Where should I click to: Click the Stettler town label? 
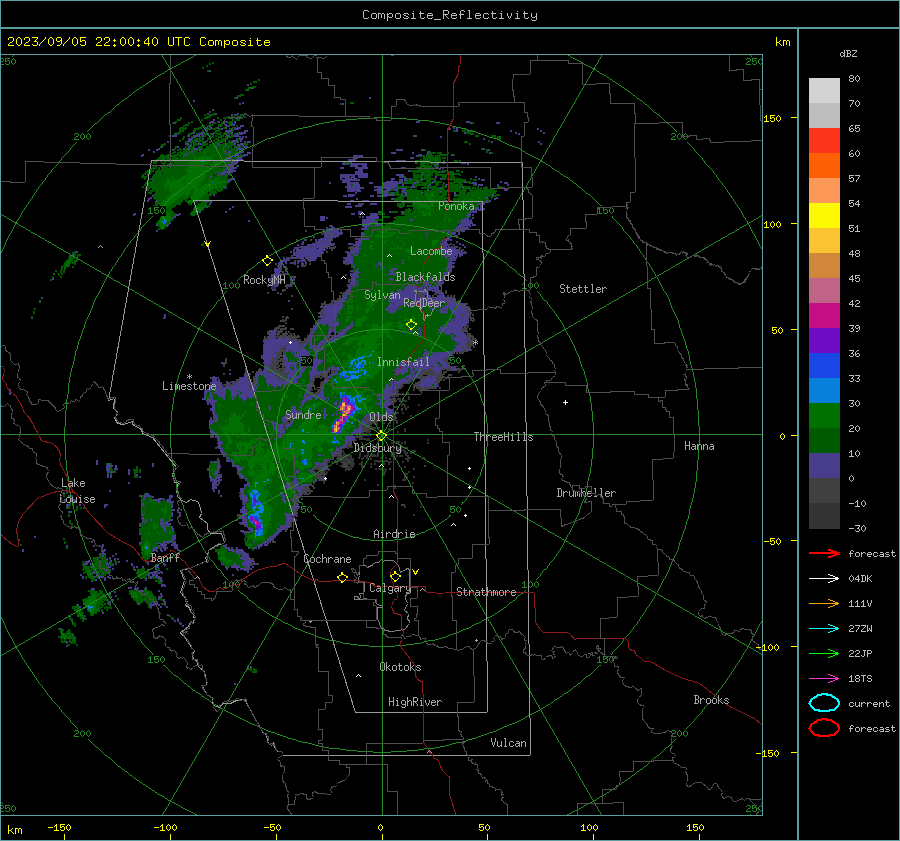coord(583,289)
